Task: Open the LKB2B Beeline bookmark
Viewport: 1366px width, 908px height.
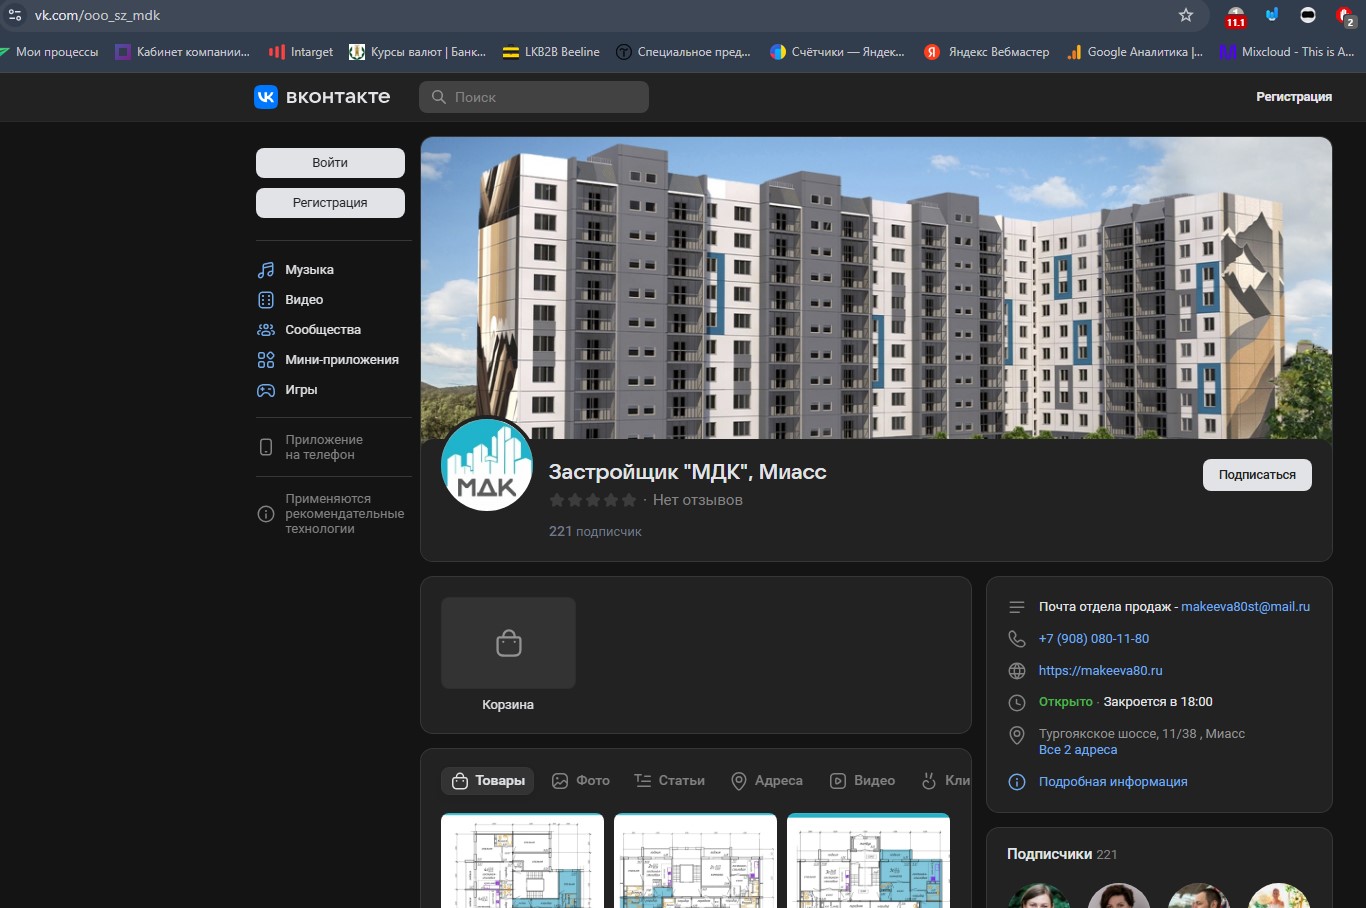Action: pyautogui.click(x=551, y=52)
